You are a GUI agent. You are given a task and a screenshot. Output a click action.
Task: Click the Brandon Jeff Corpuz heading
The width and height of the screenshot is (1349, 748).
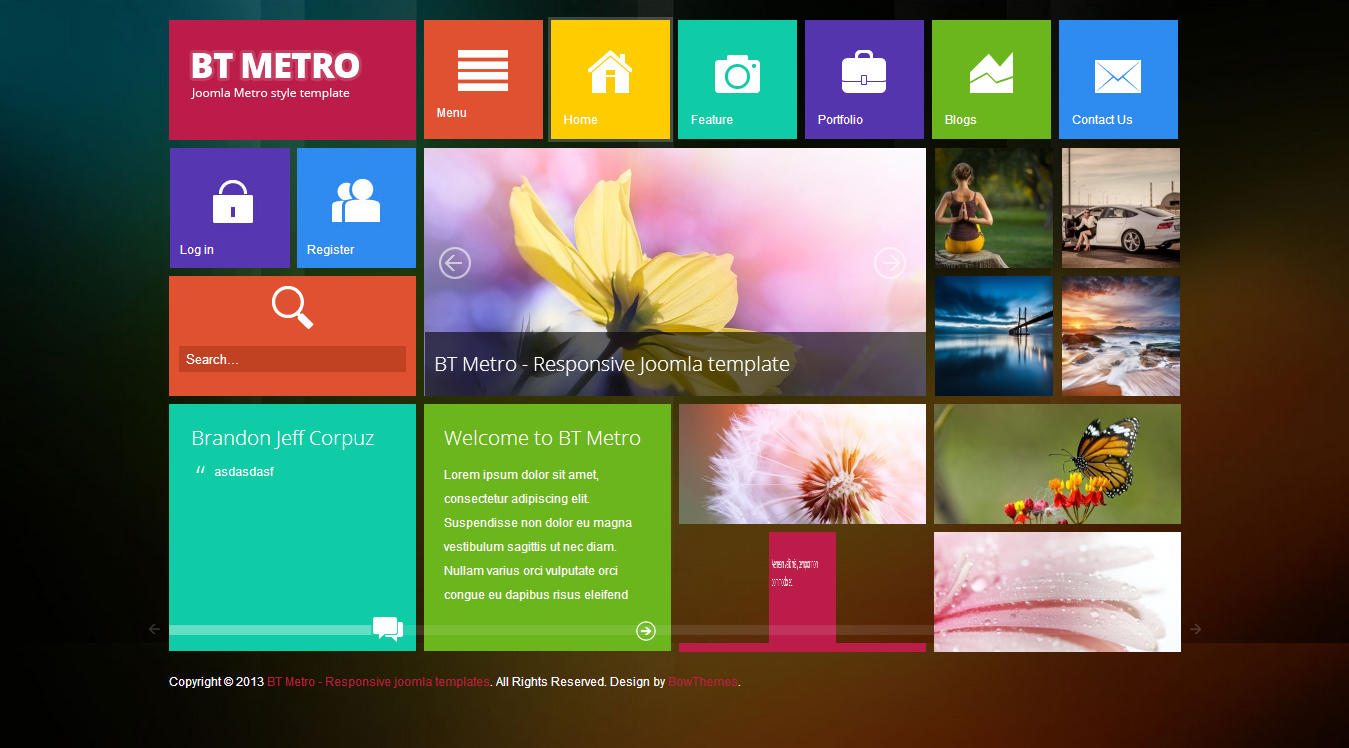pos(283,438)
